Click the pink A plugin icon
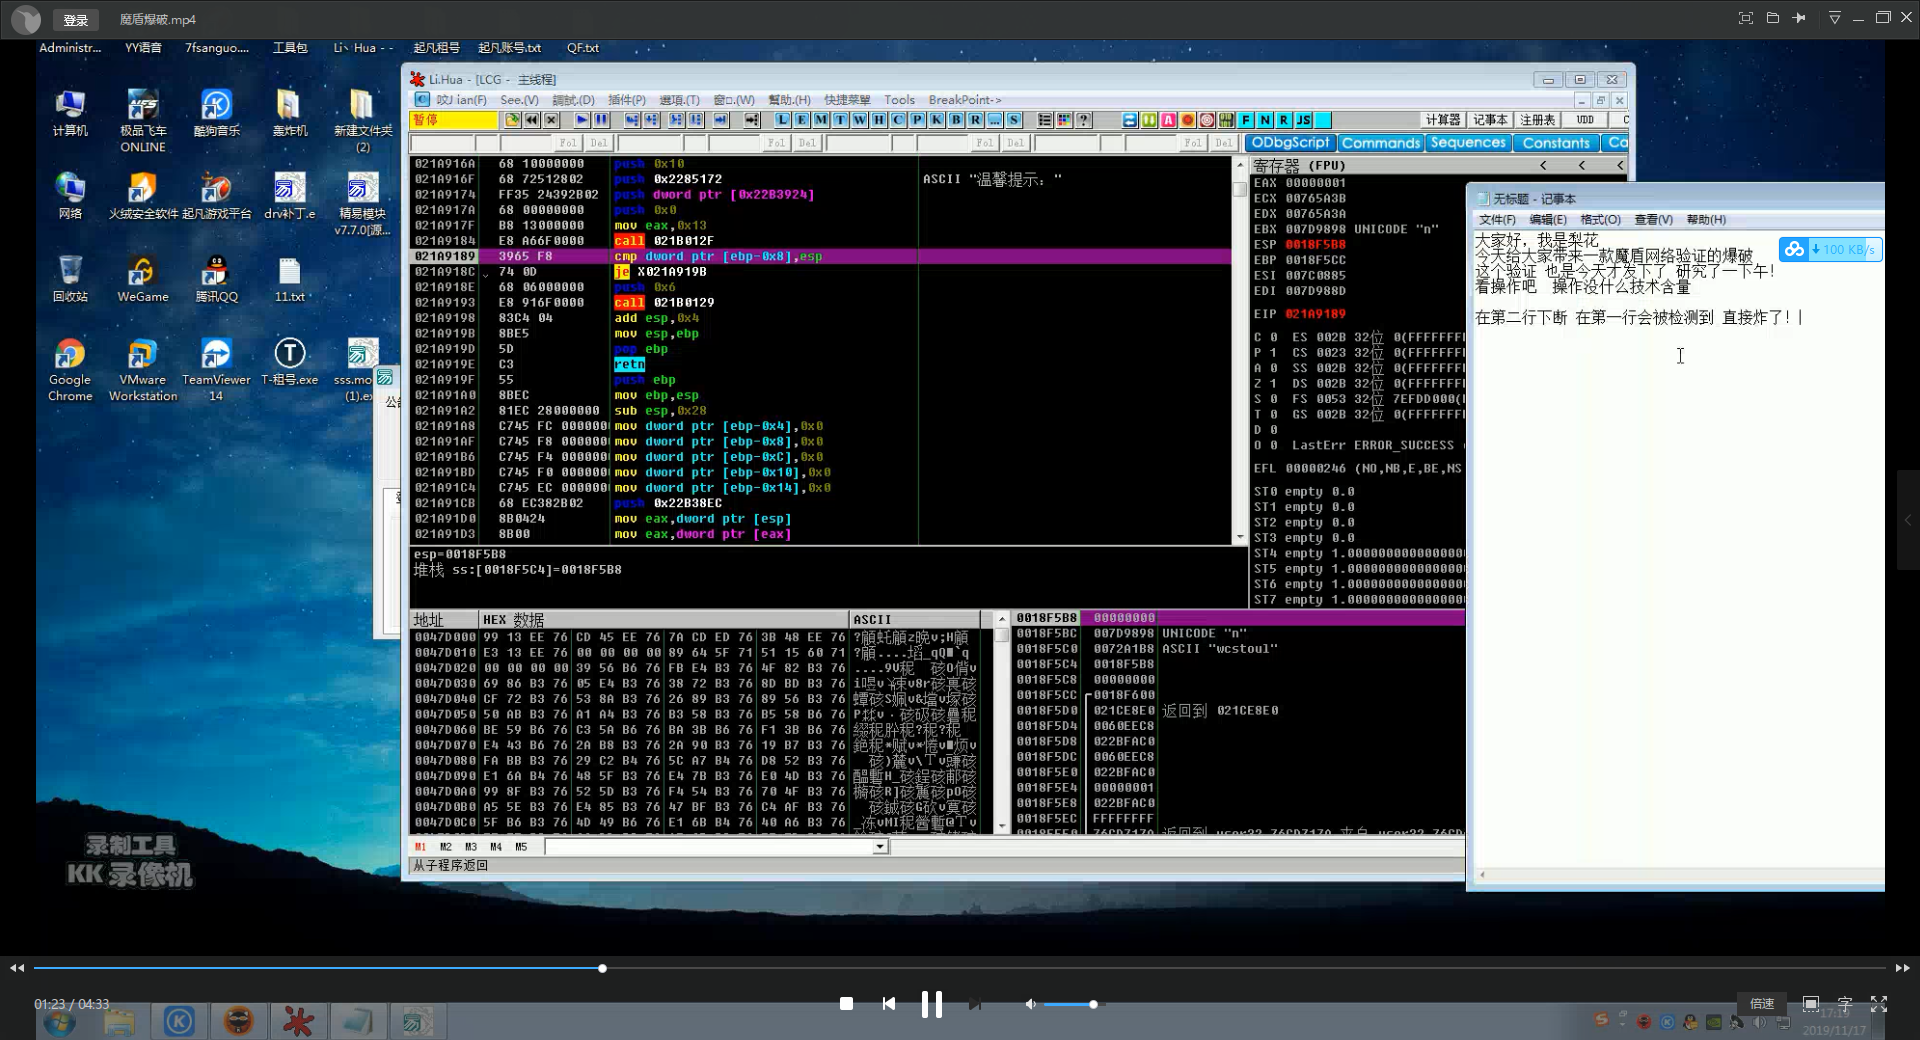 (1168, 120)
